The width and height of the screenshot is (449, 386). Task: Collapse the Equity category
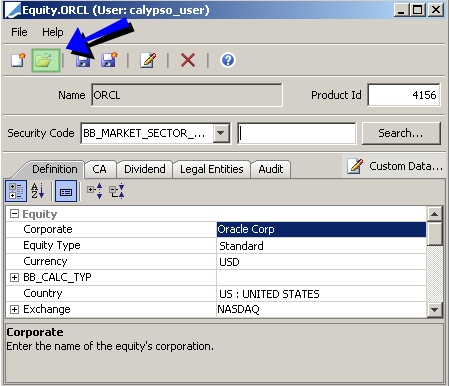pos(14,214)
